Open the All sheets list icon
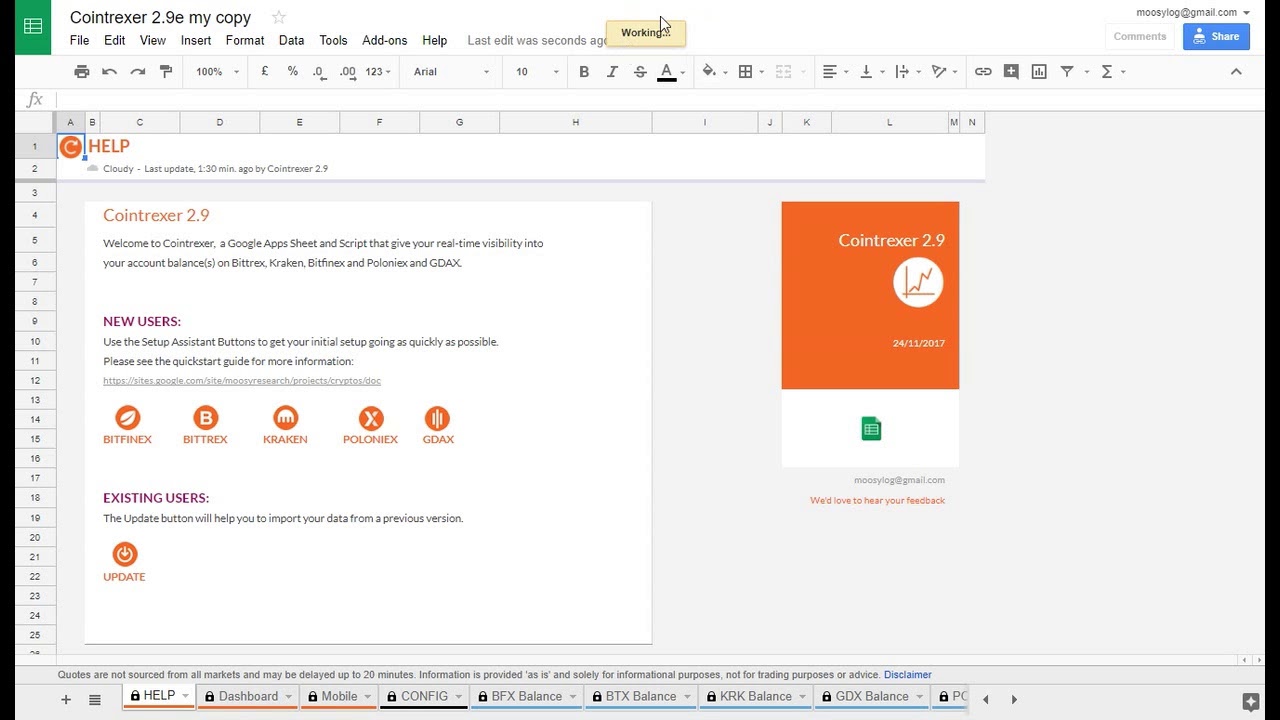 [x=95, y=700]
